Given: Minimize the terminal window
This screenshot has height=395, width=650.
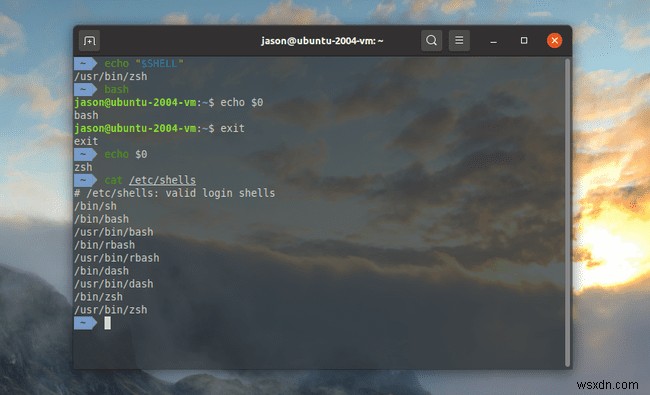Looking at the screenshot, I should pos(493,41).
